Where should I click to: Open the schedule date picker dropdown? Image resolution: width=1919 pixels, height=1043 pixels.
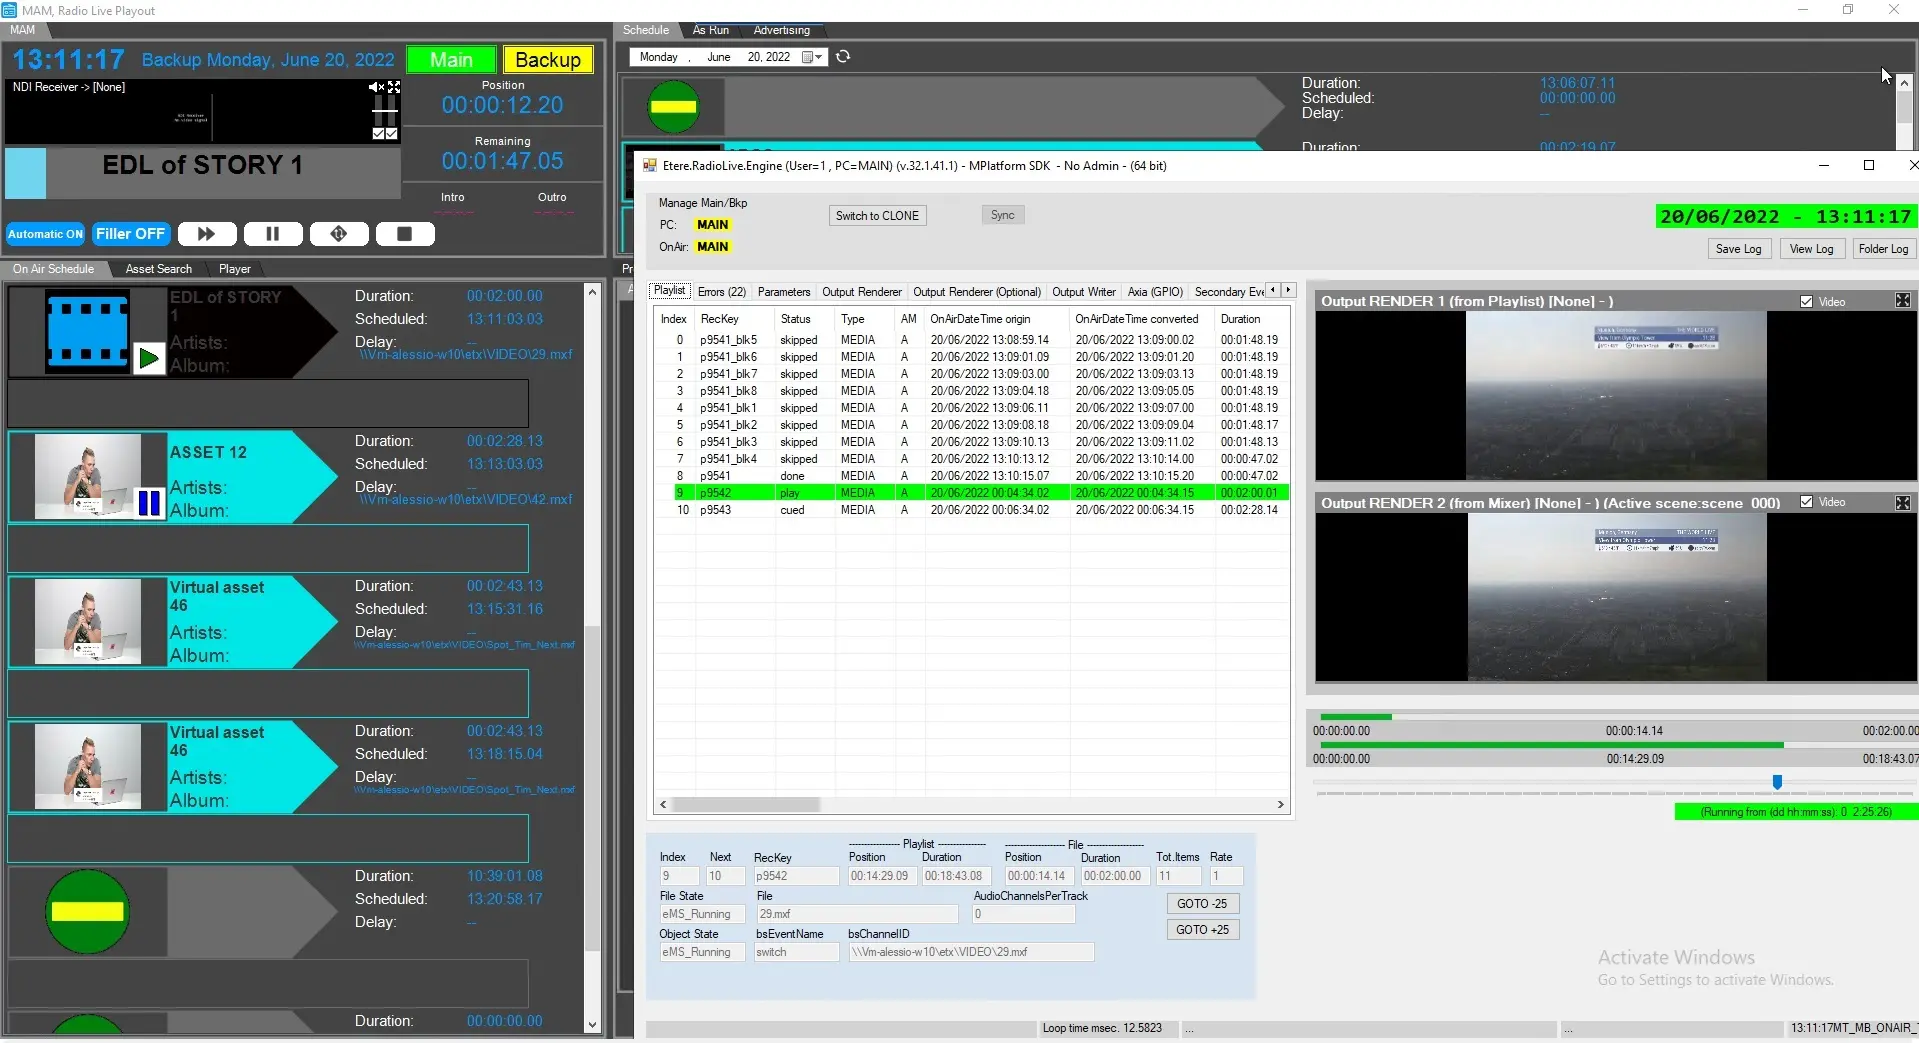point(818,57)
